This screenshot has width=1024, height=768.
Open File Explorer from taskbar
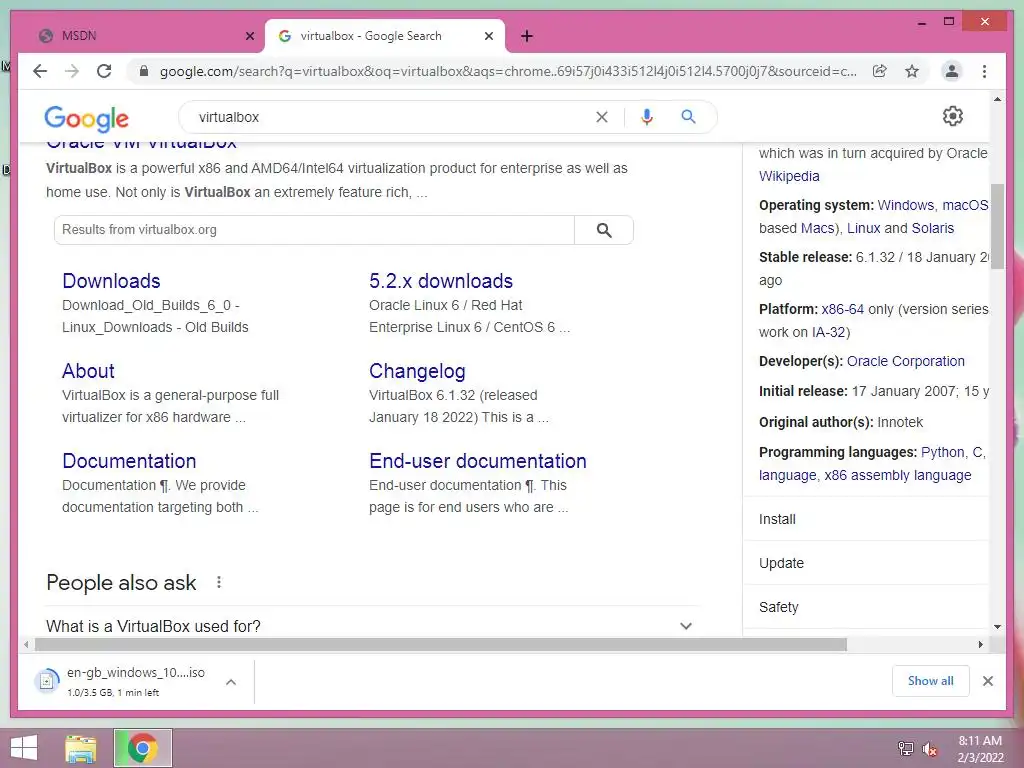(x=81, y=748)
